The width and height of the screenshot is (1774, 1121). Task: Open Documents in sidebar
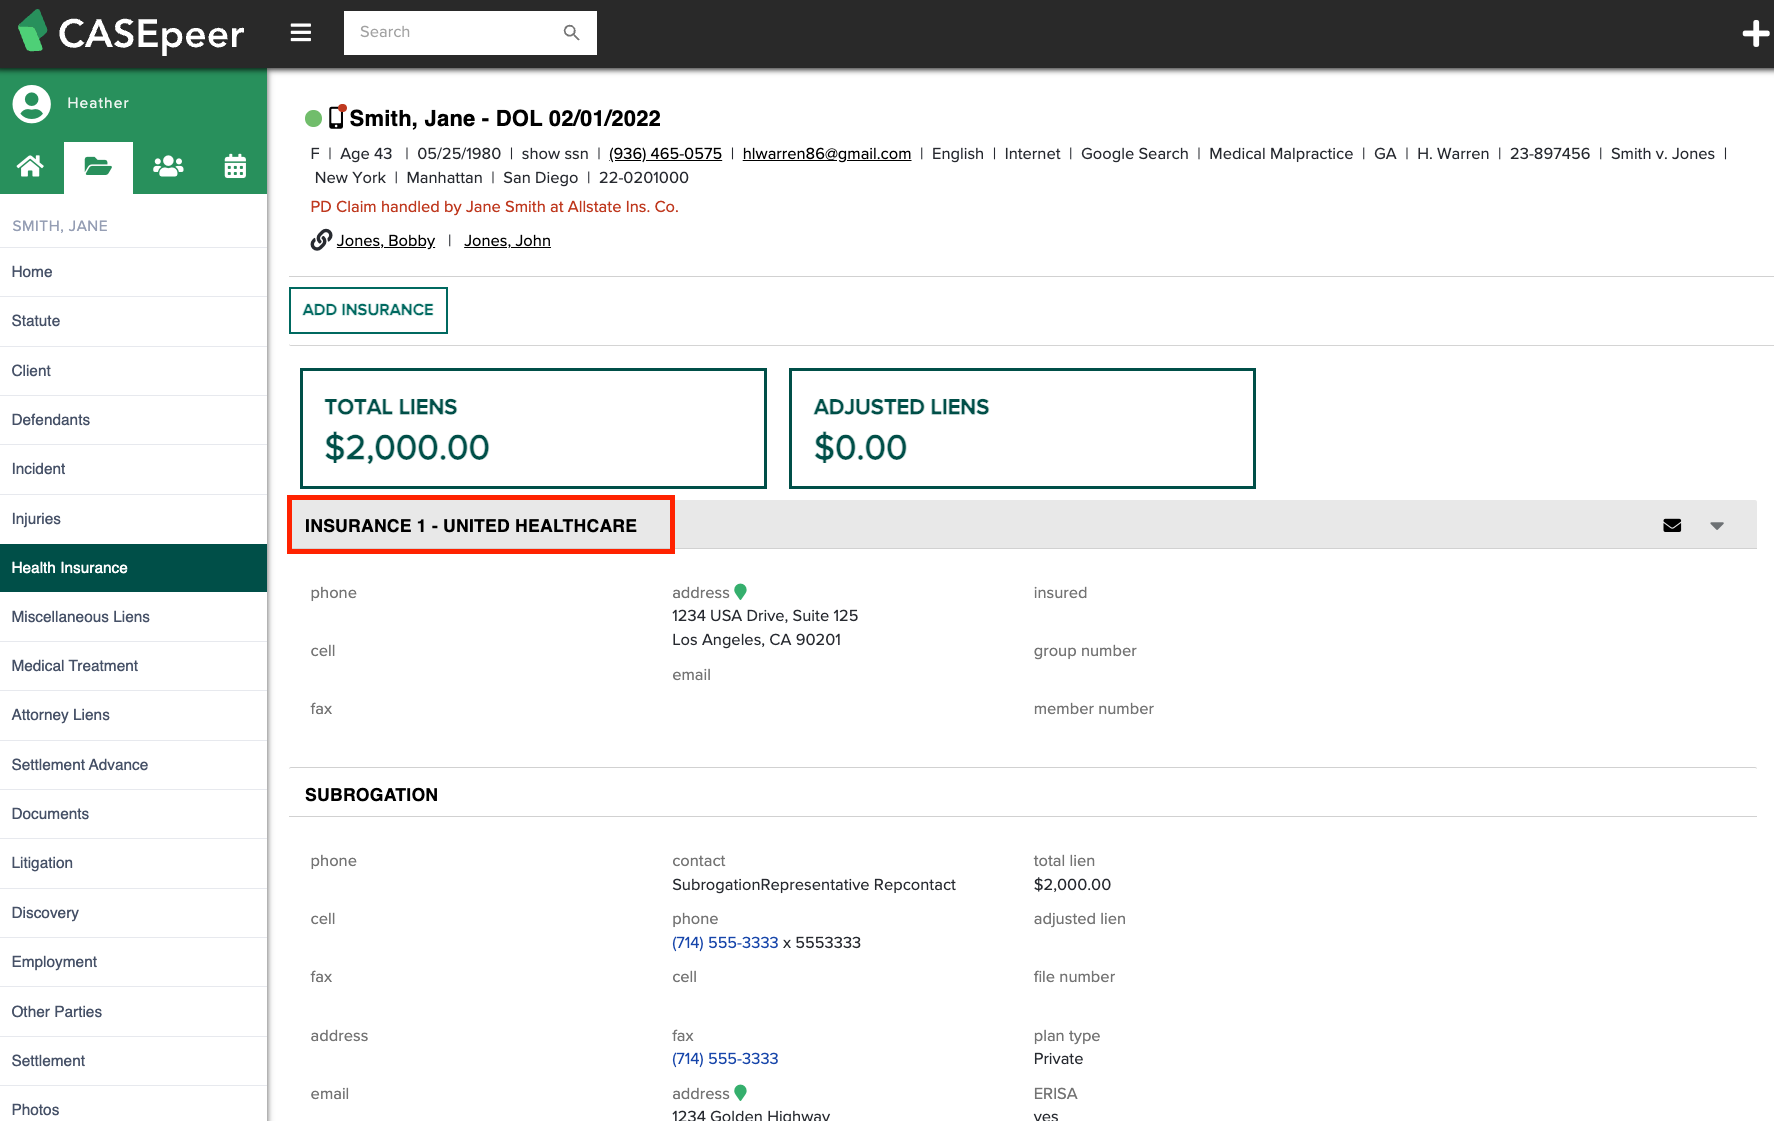134,814
